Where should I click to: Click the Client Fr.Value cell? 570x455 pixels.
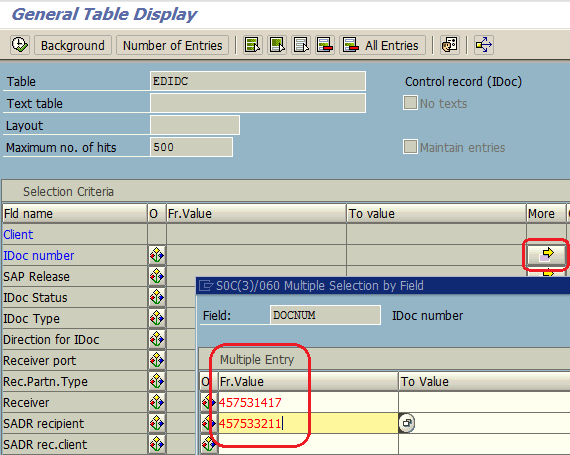pos(256,234)
